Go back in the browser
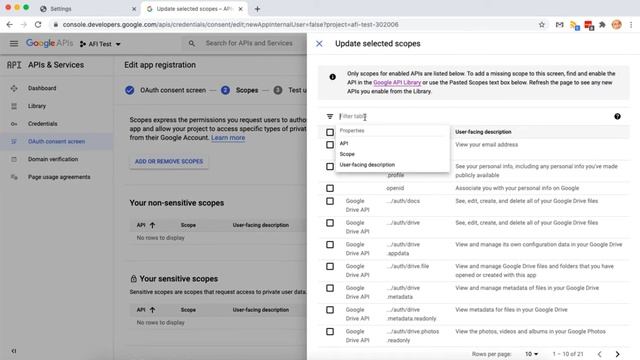 pos(9,24)
